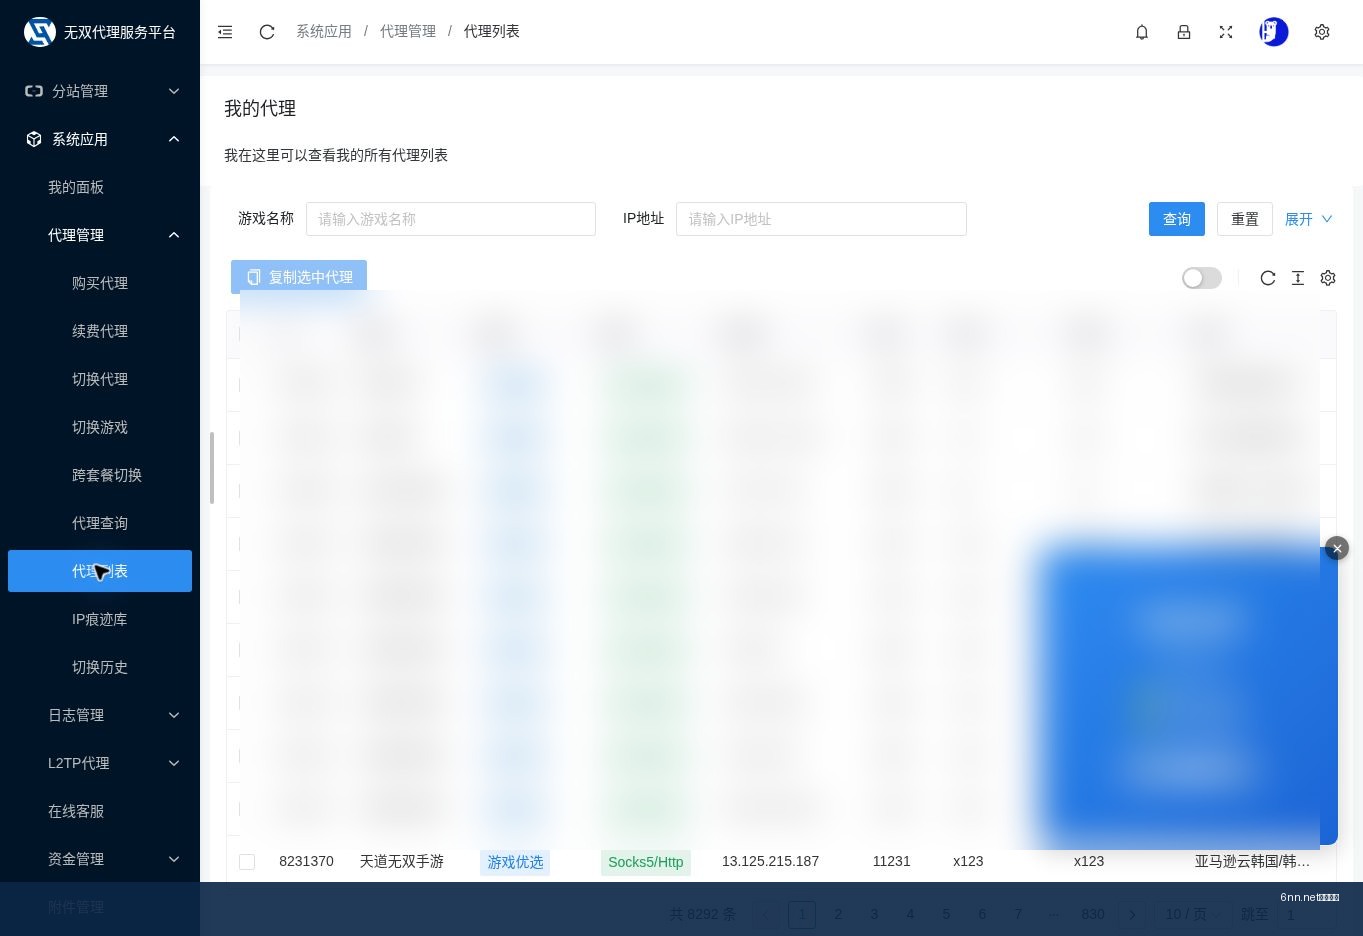The height and width of the screenshot is (936, 1363).
Task: Focus the IP地址 input field
Action: tap(821, 219)
